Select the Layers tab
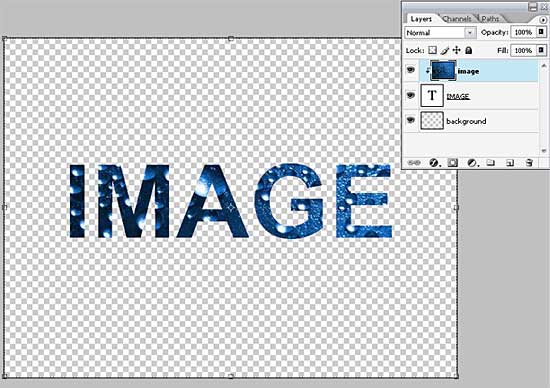This screenshot has width=550, height=388. (x=421, y=19)
